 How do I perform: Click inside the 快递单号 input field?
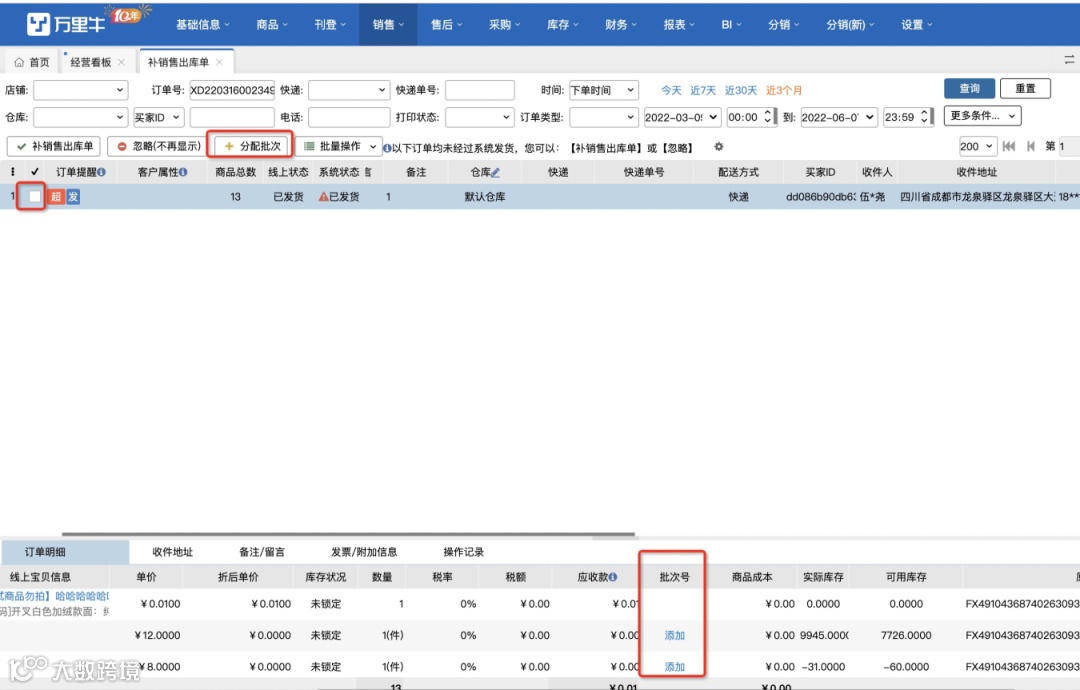(481, 90)
